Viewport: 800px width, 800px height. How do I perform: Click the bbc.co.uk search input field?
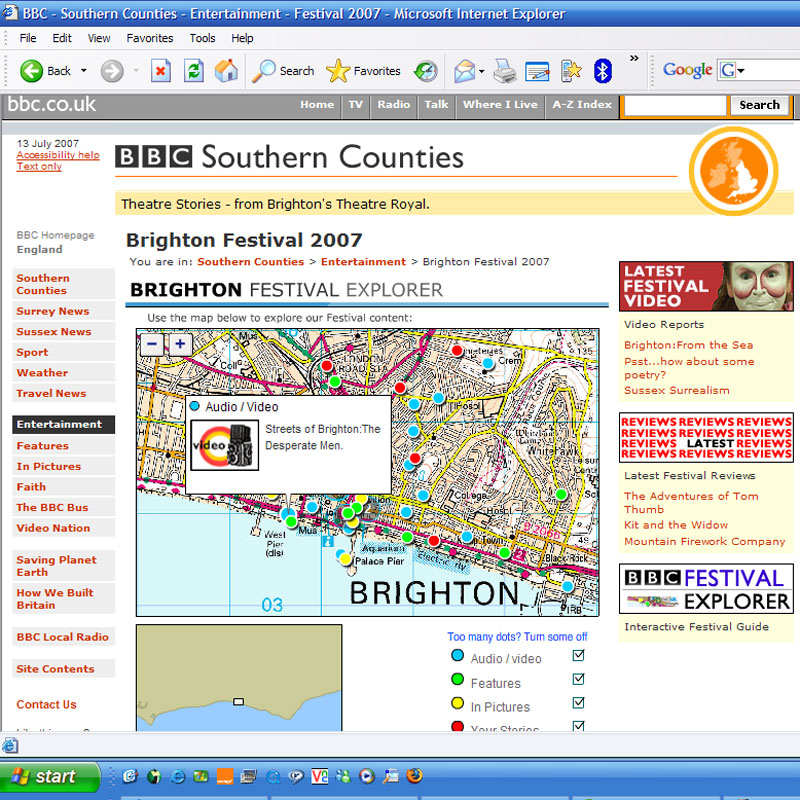(675, 105)
